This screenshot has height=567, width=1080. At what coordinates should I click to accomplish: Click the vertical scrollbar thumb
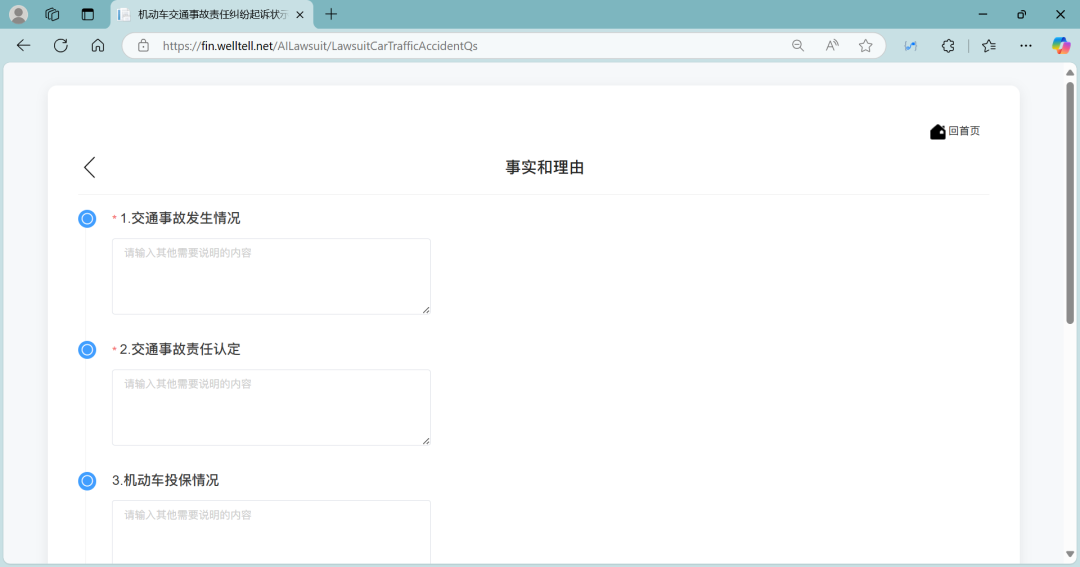click(1070, 200)
